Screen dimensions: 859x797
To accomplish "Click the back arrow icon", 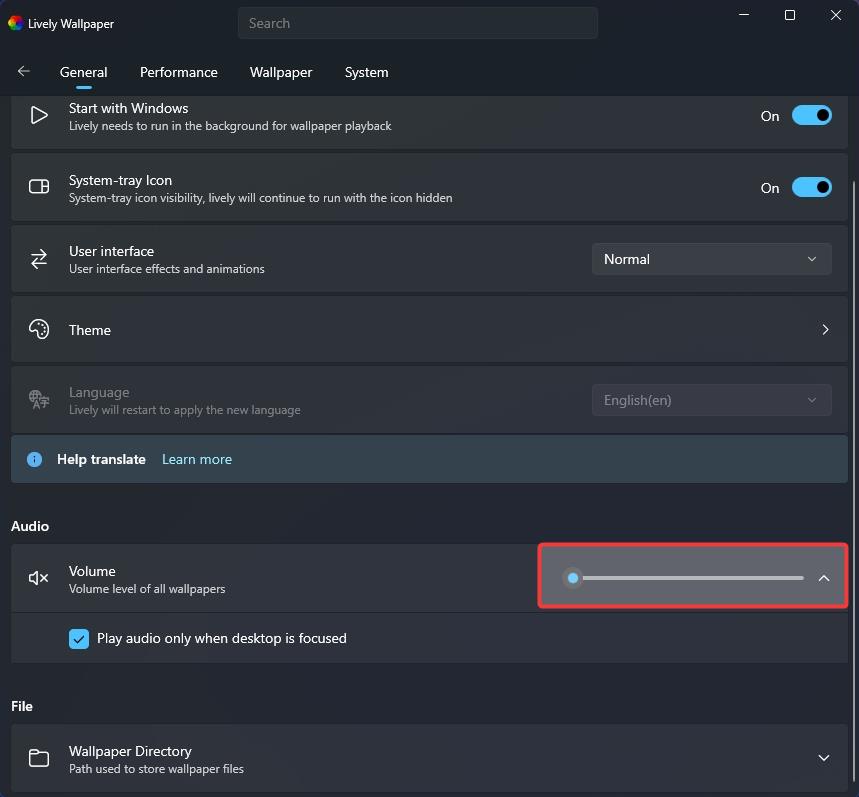I will coord(24,72).
